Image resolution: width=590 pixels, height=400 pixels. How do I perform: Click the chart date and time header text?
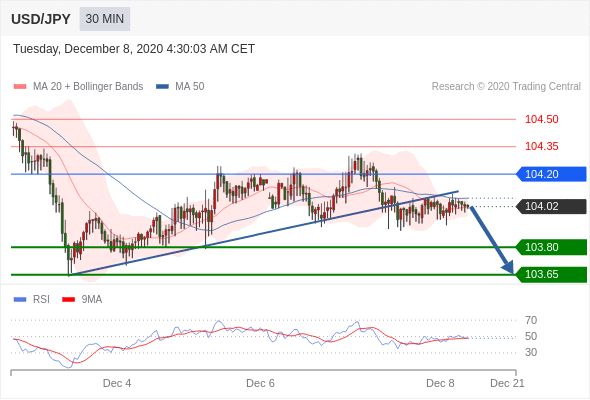tap(134, 49)
